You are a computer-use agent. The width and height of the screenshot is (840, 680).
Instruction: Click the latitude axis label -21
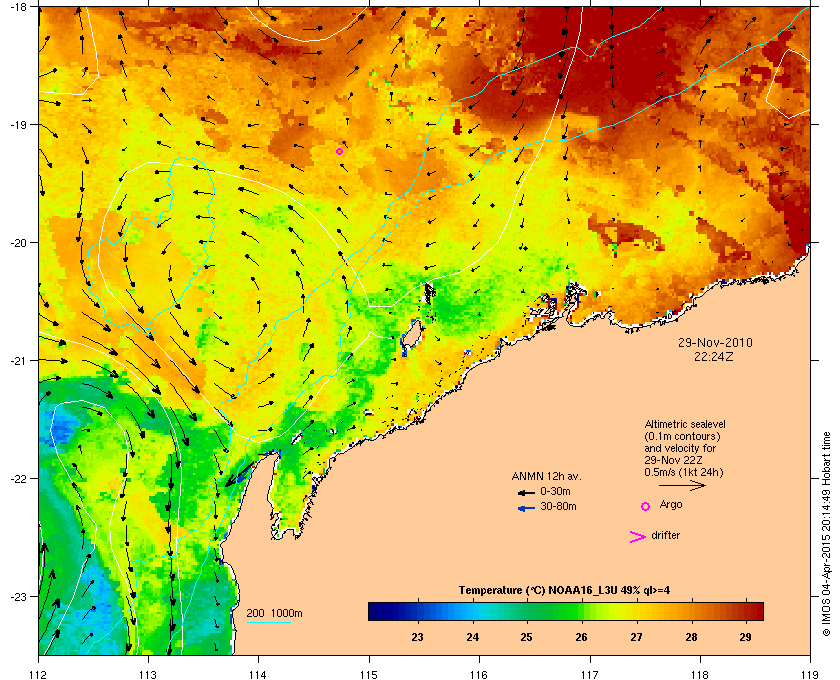18,361
